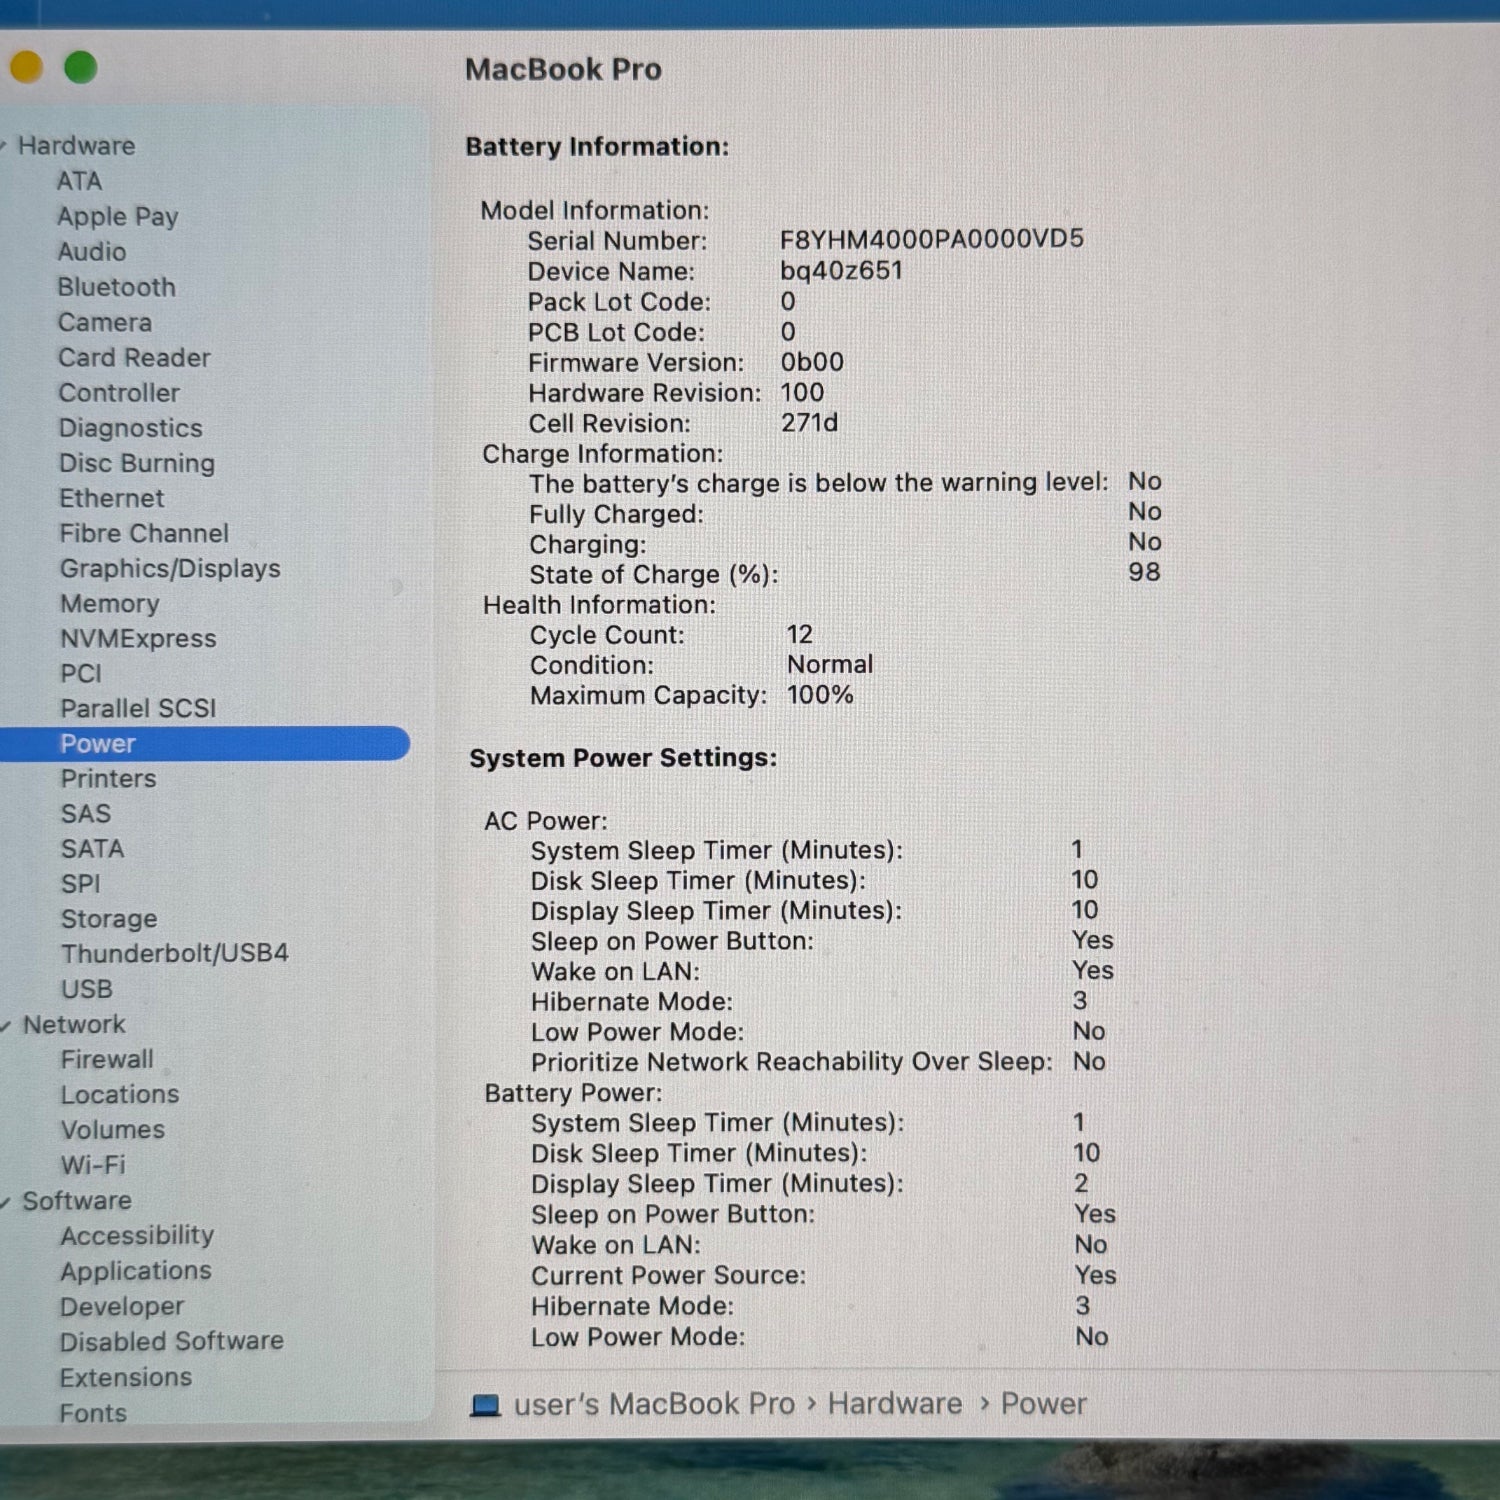
Task: Collapse the Software section chevron
Action: coord(6,1202)
